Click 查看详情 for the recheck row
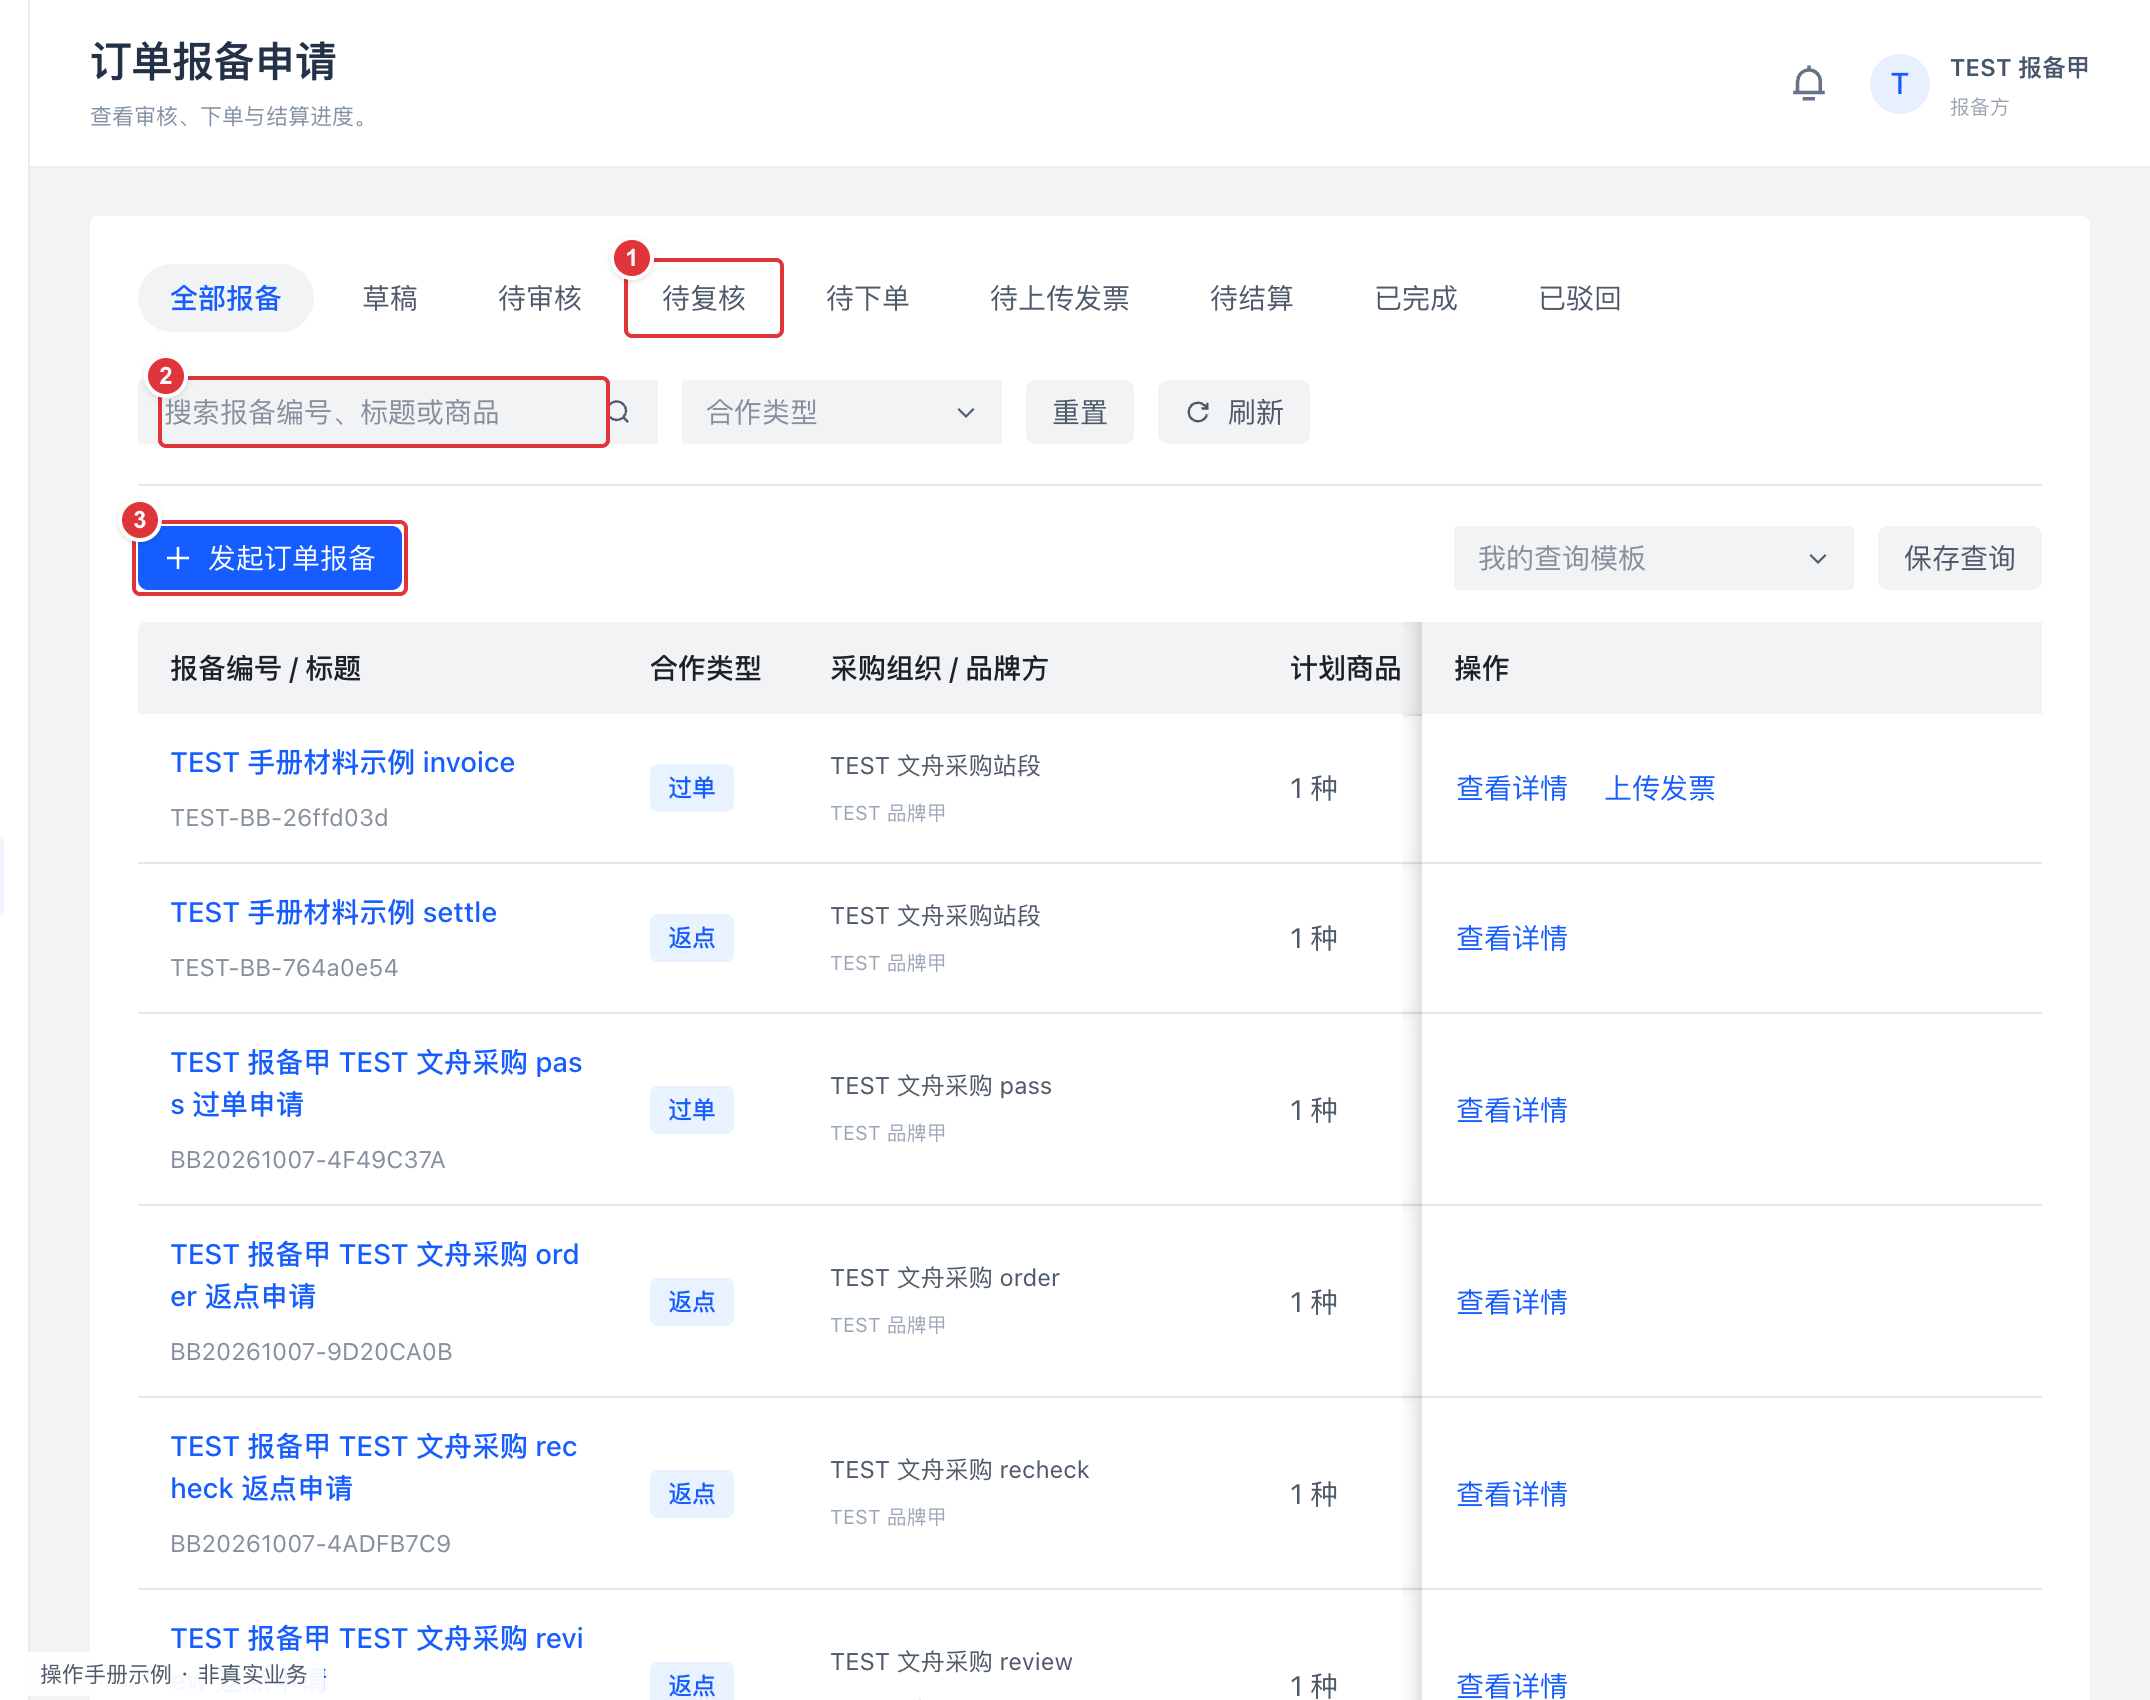Image resolution: width=2150 pixels, height=1700 pixels. pyautogui.click(x=1512, y=1494)
